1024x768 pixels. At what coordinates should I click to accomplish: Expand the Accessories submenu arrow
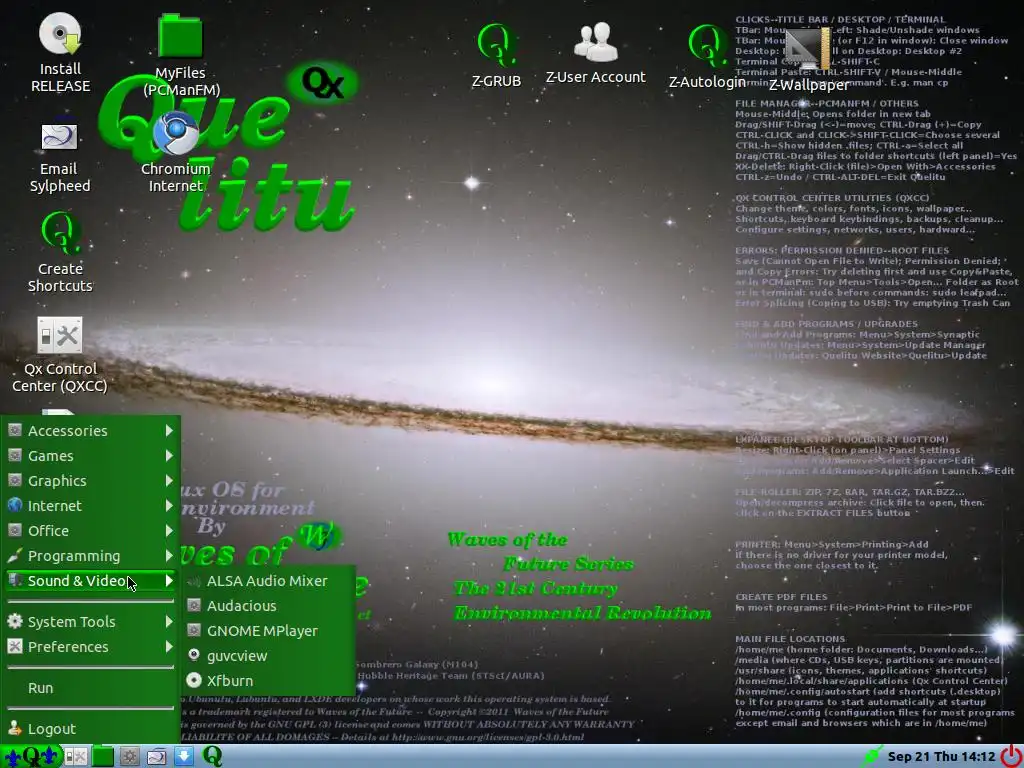(169, 430)
